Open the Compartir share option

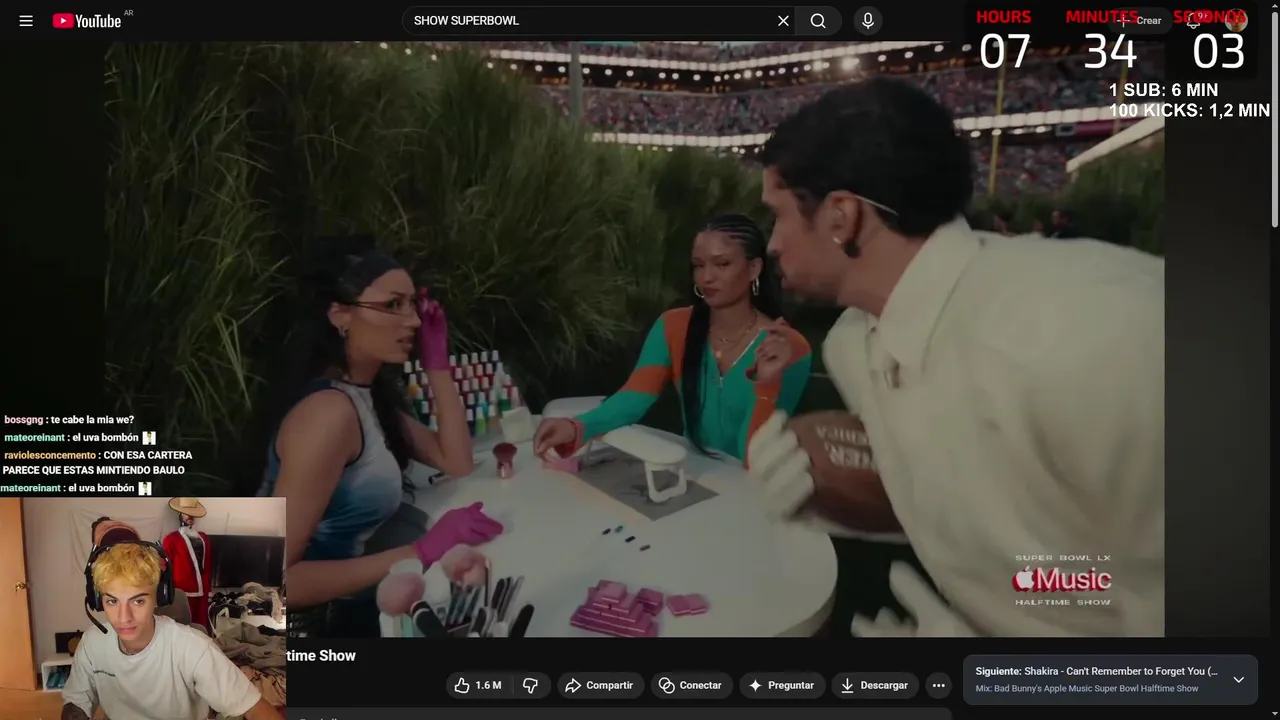pos(599,685)
